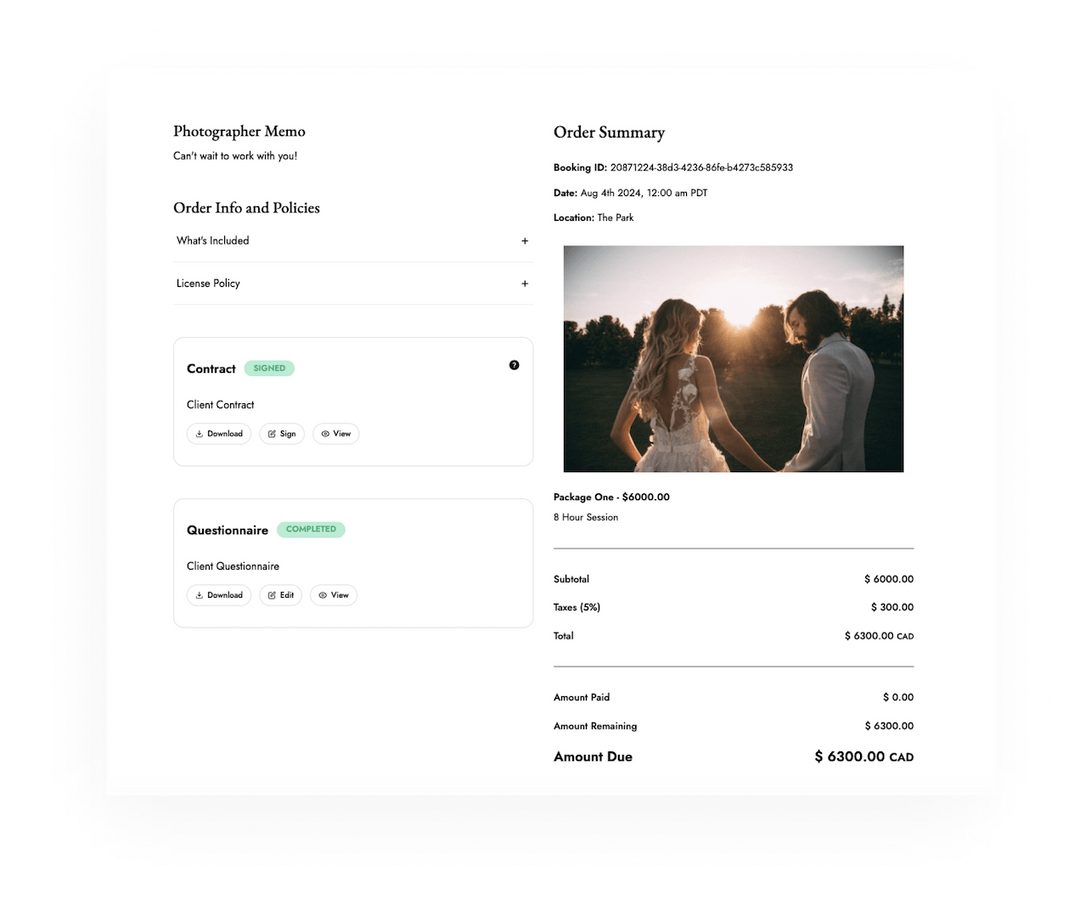
Task: Click the Download icon under Client Questionnaire
Action: (x=200, y=595)
